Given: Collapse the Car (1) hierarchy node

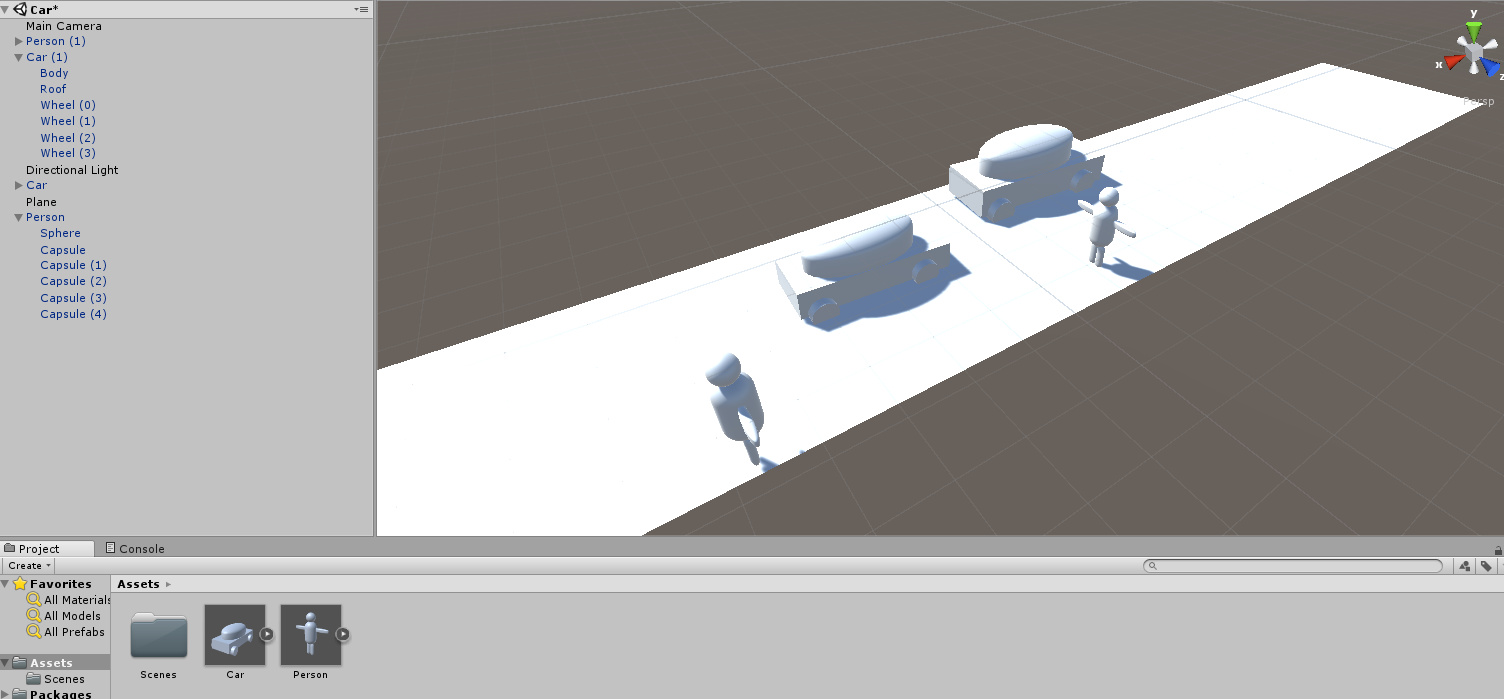Looking at the screenshot, I should coord(18,58).
